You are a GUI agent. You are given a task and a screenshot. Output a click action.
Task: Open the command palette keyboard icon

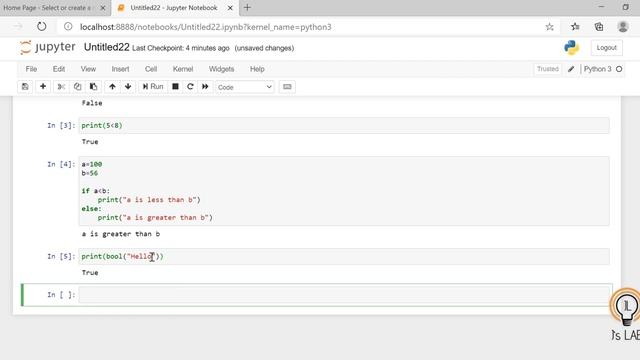point(287,87)
